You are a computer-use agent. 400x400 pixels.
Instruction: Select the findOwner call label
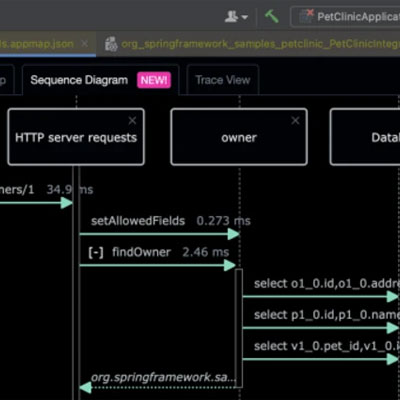click(141, 252)
